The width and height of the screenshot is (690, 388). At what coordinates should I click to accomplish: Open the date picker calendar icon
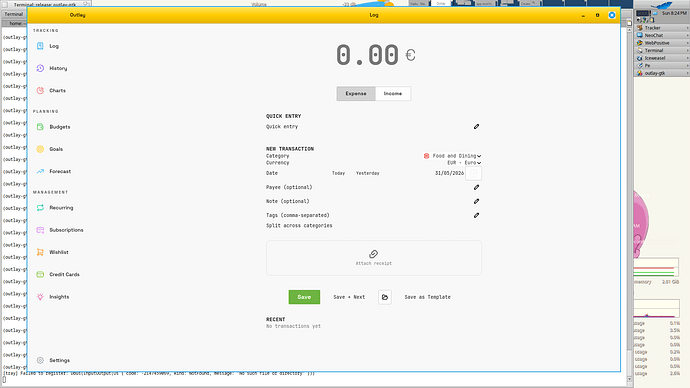[x=473, y=173]
